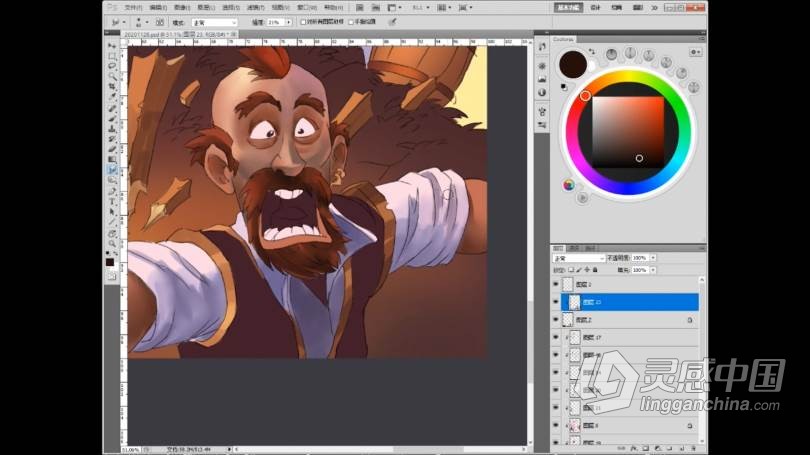Select the Path Selection tool
Image resolution: width=810 pixels, height=455 pixels.
point(112,212)
